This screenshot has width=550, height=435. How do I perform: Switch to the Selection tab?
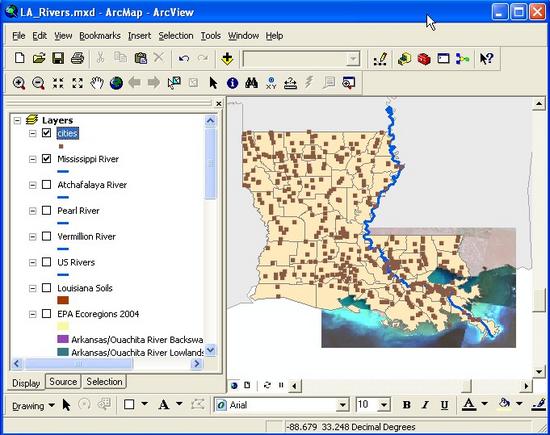[104, 381]
